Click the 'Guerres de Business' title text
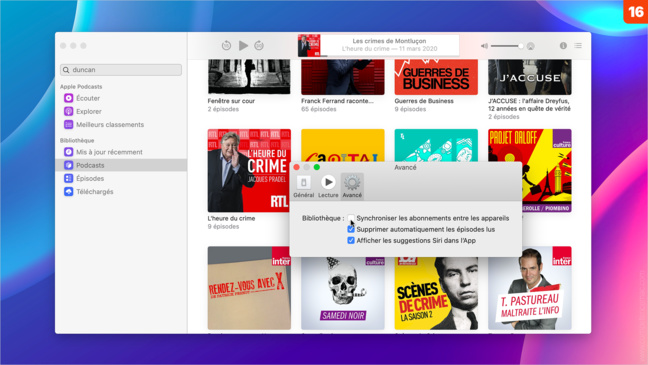The width and height of the screenshot is (648, 365). tap(424, 101)
